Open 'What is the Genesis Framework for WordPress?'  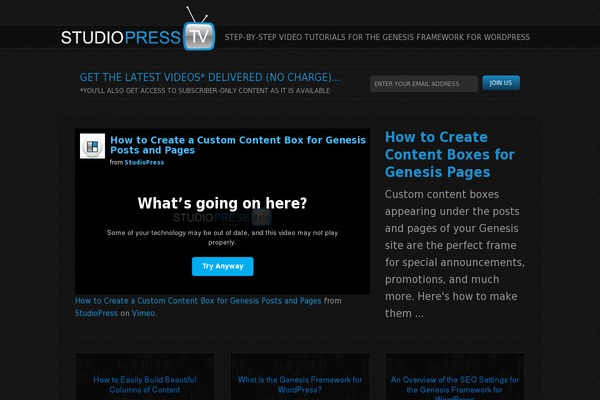coord(300,385)
